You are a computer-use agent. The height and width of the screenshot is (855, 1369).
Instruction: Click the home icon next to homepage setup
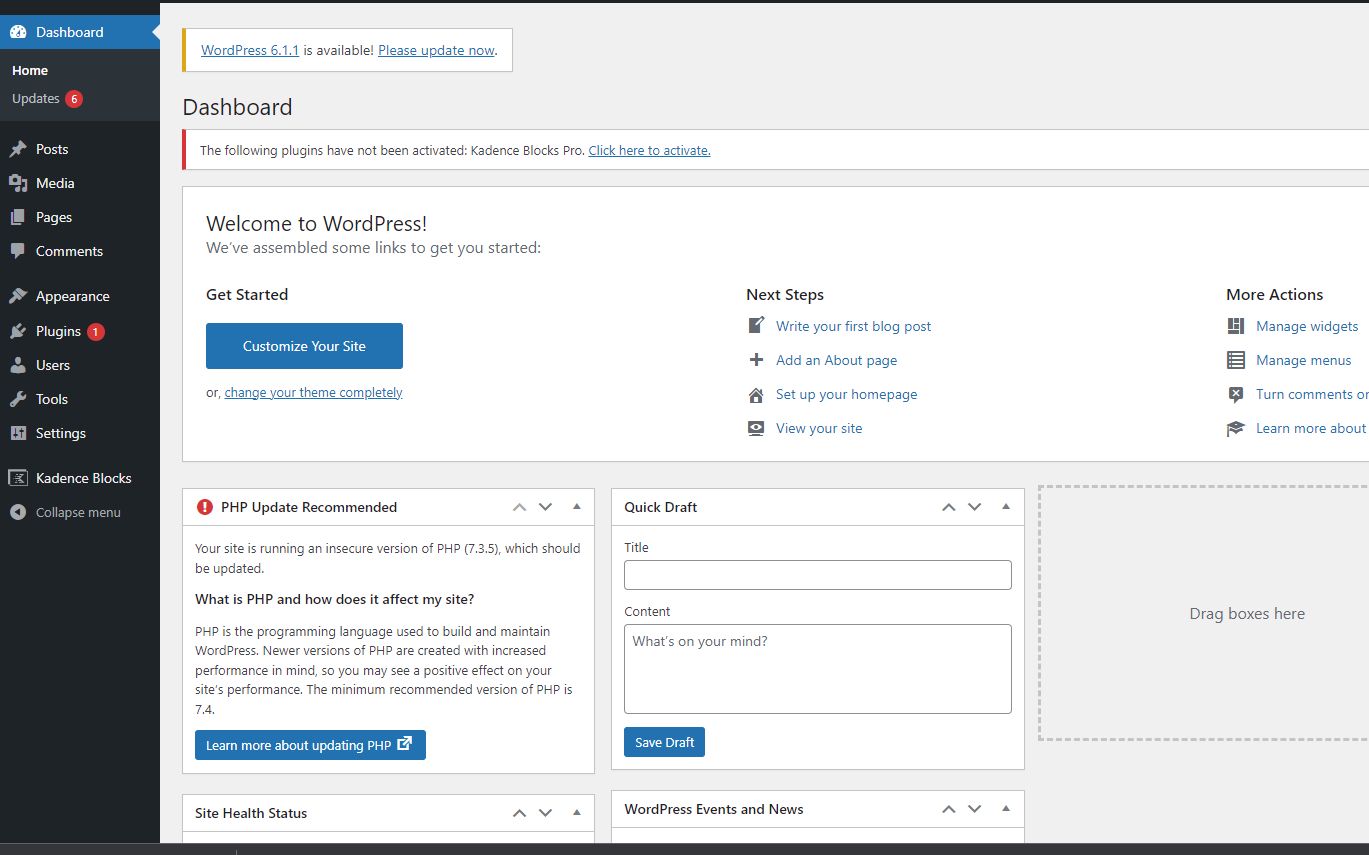pyautogui.click(x=755, y=394)
